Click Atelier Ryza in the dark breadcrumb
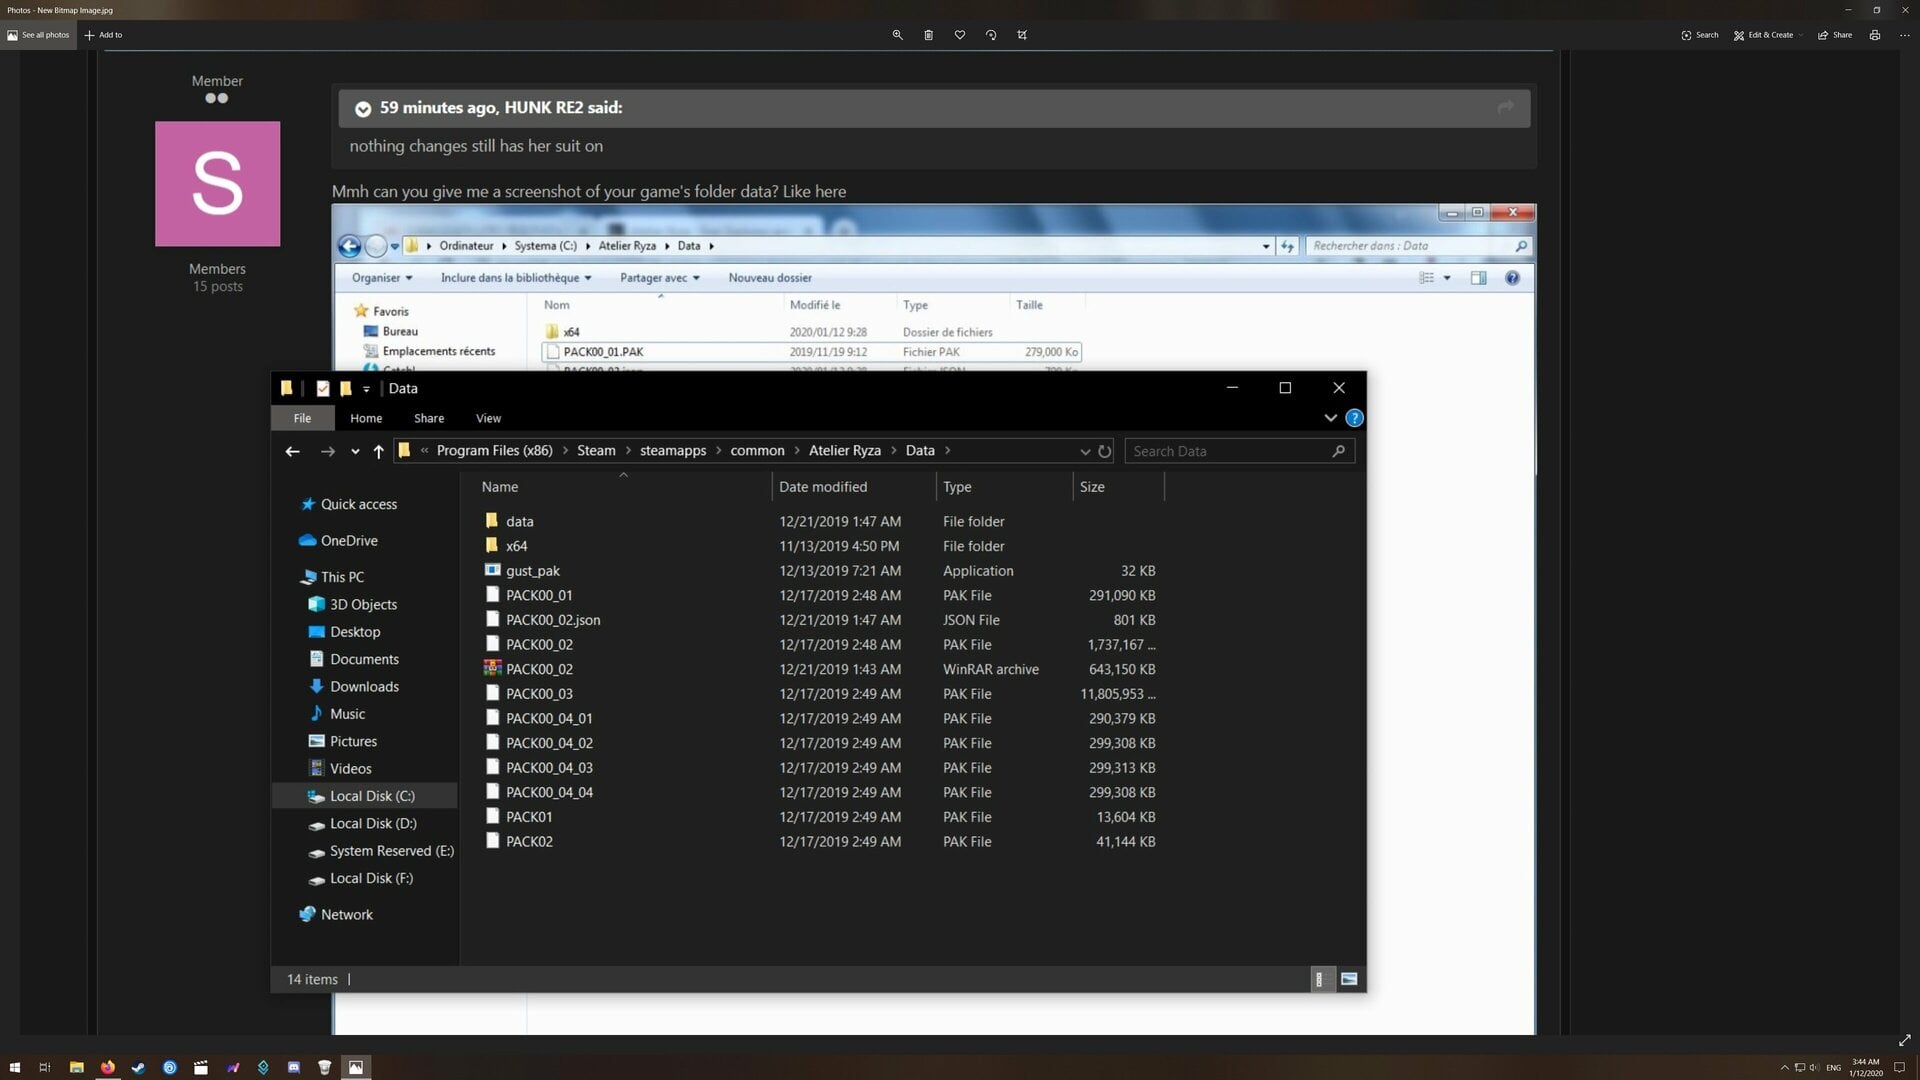Viewport: 1920px width, 1080px height. coord(845,451)
